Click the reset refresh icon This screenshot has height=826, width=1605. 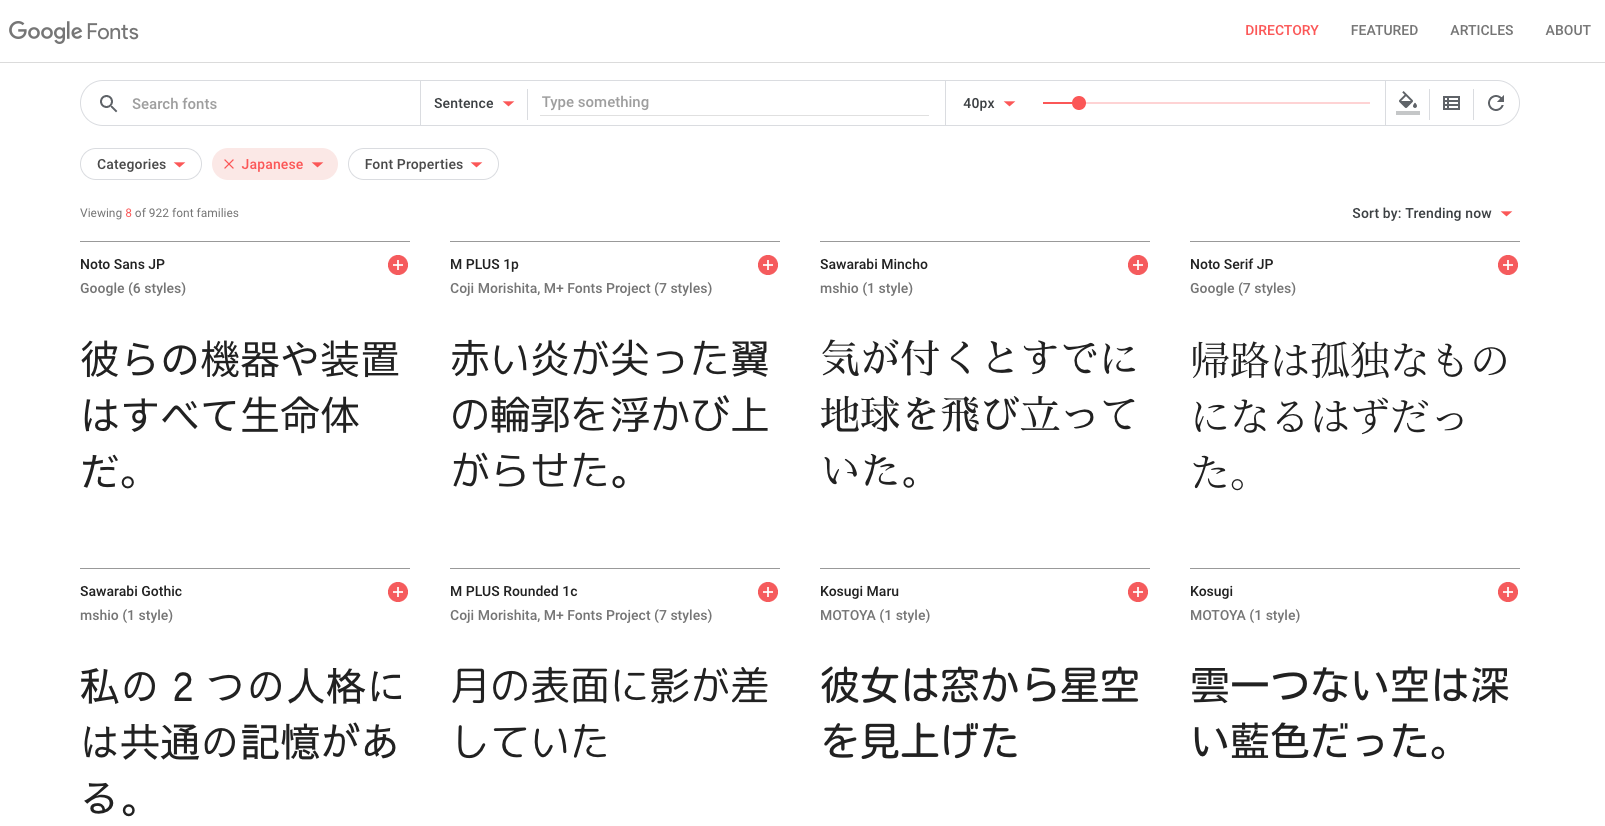pyautogui.click(x=1496, y=103)
